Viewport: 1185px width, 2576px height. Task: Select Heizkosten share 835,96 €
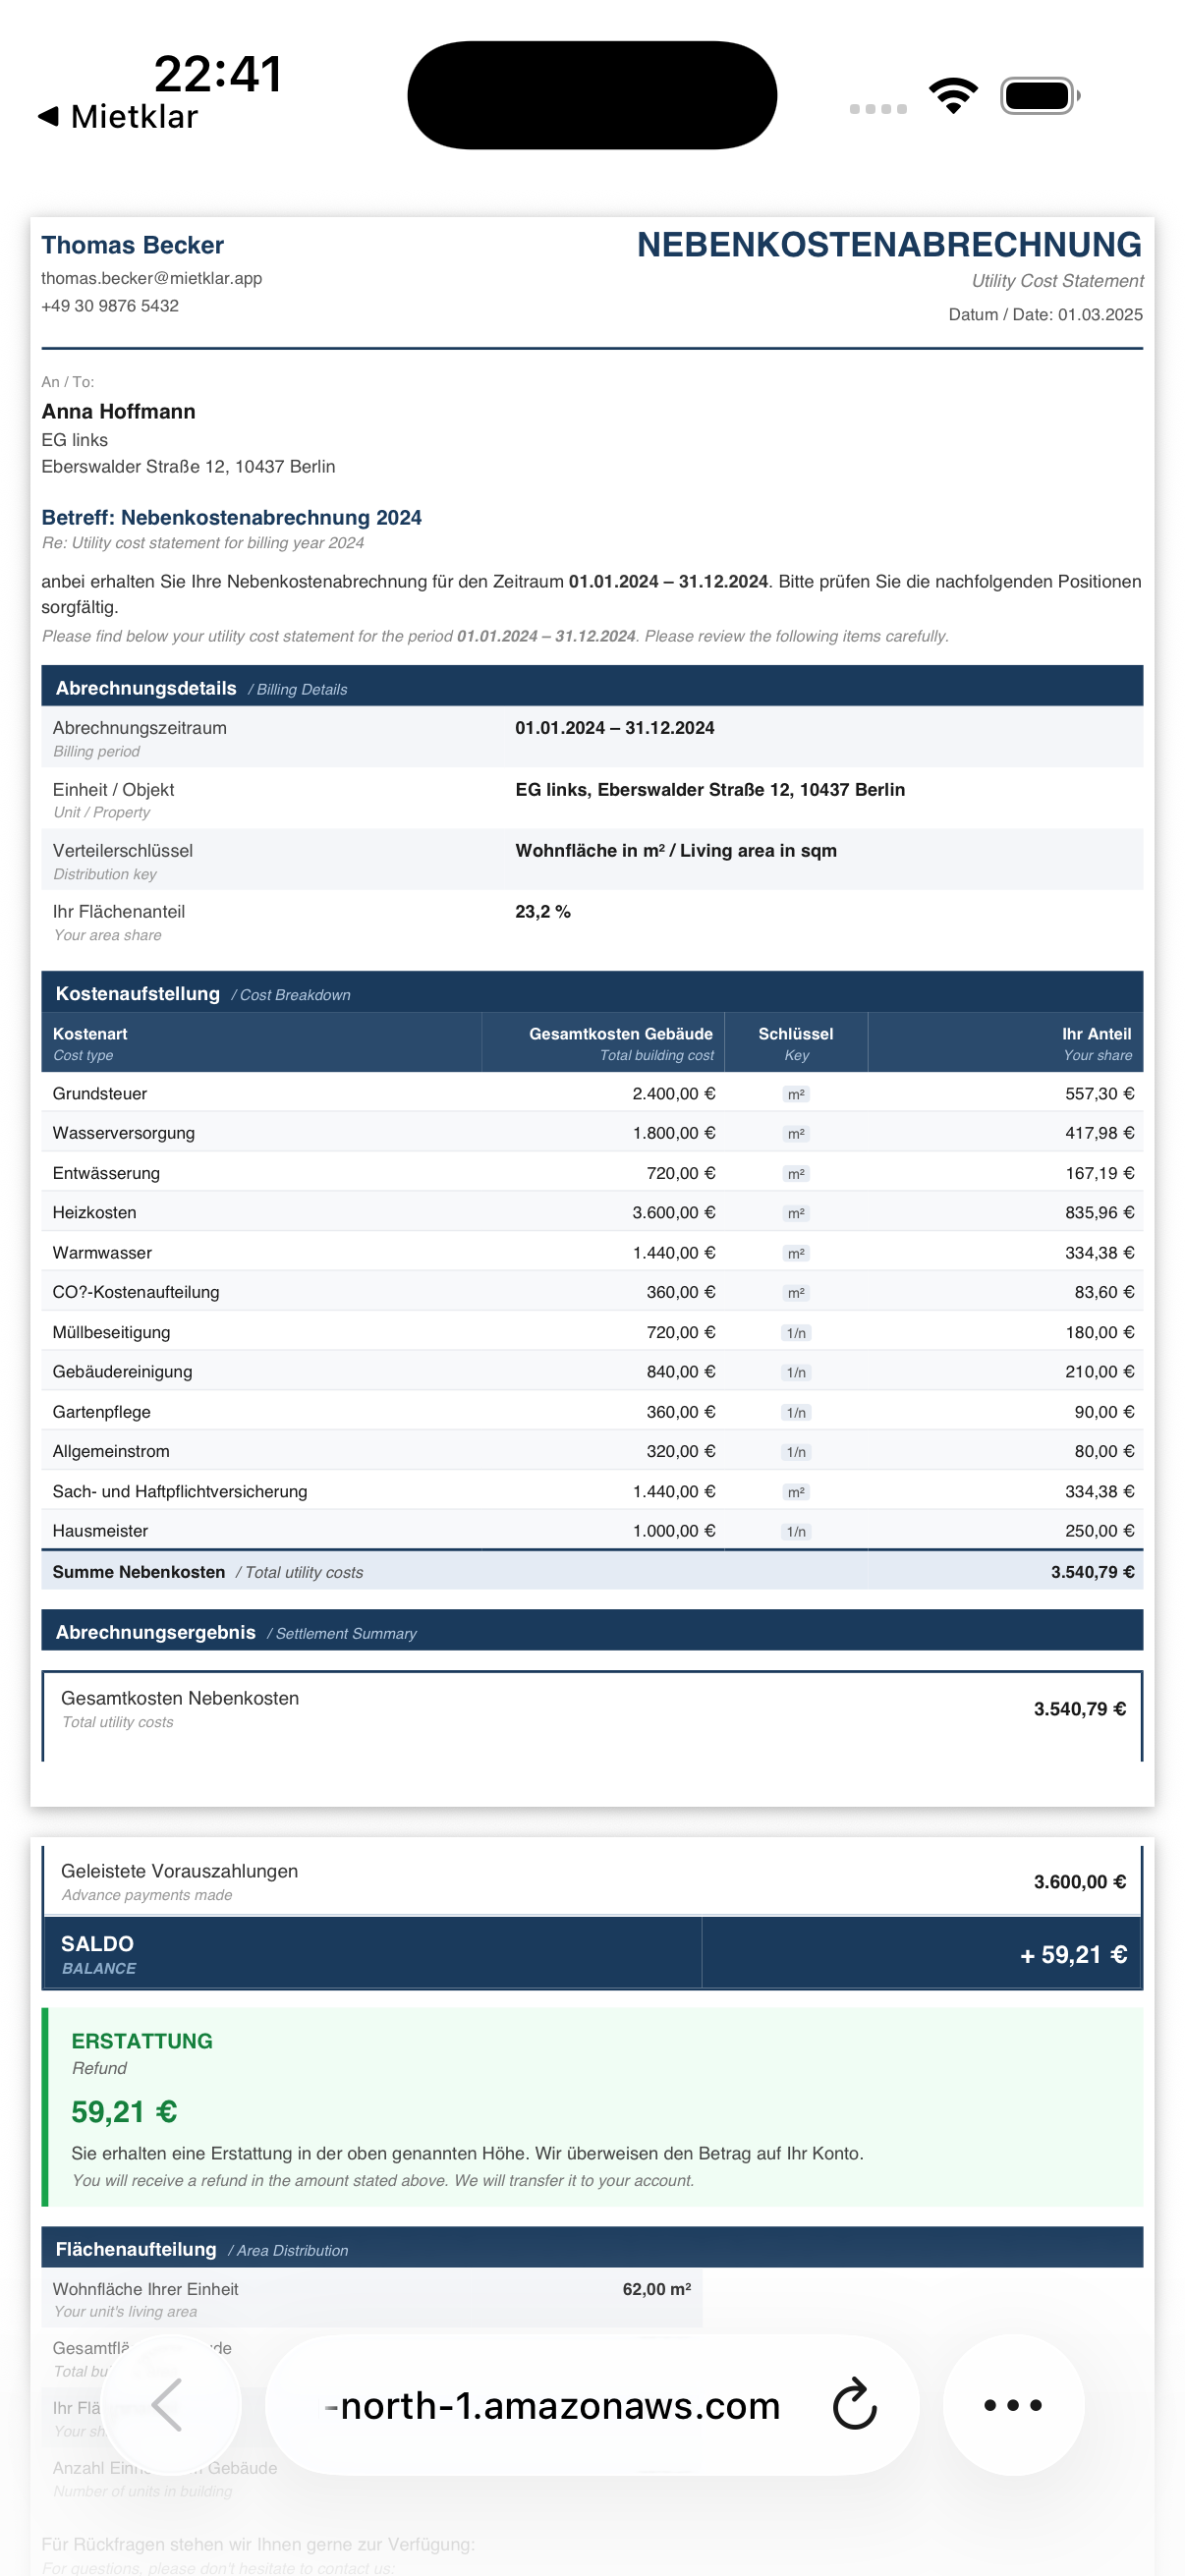(1099, 1212)
